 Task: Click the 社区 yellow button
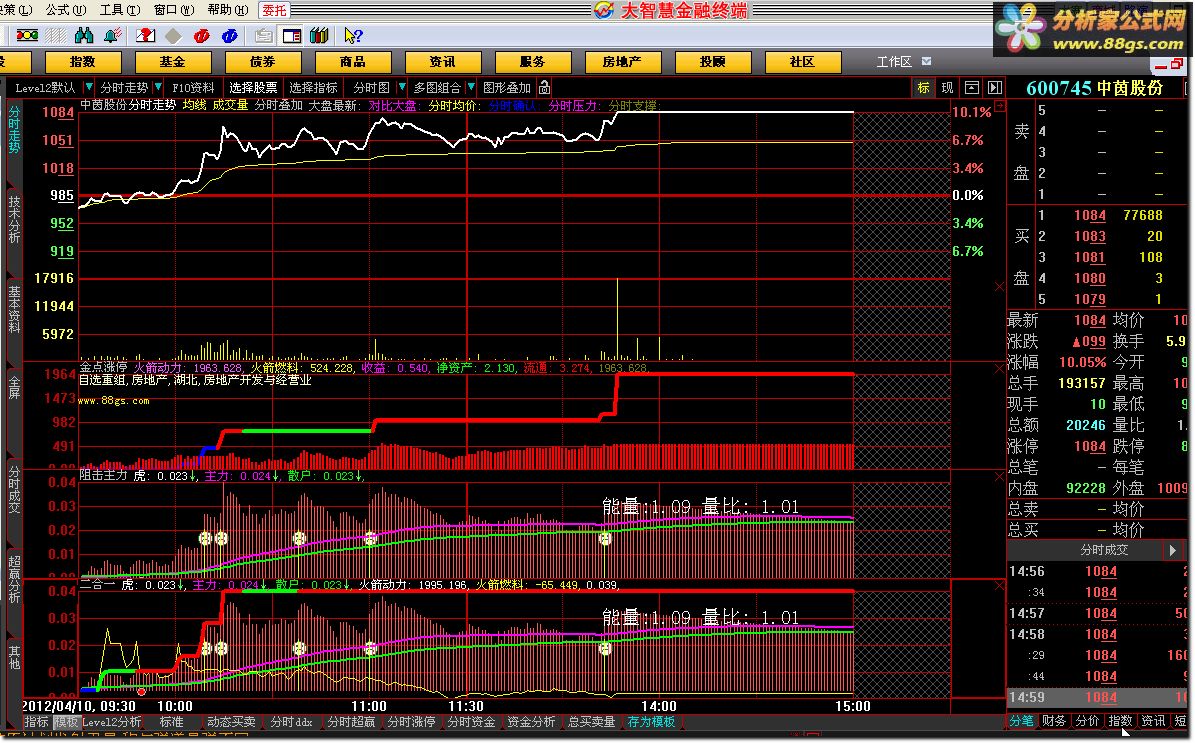tap(803, 62)
